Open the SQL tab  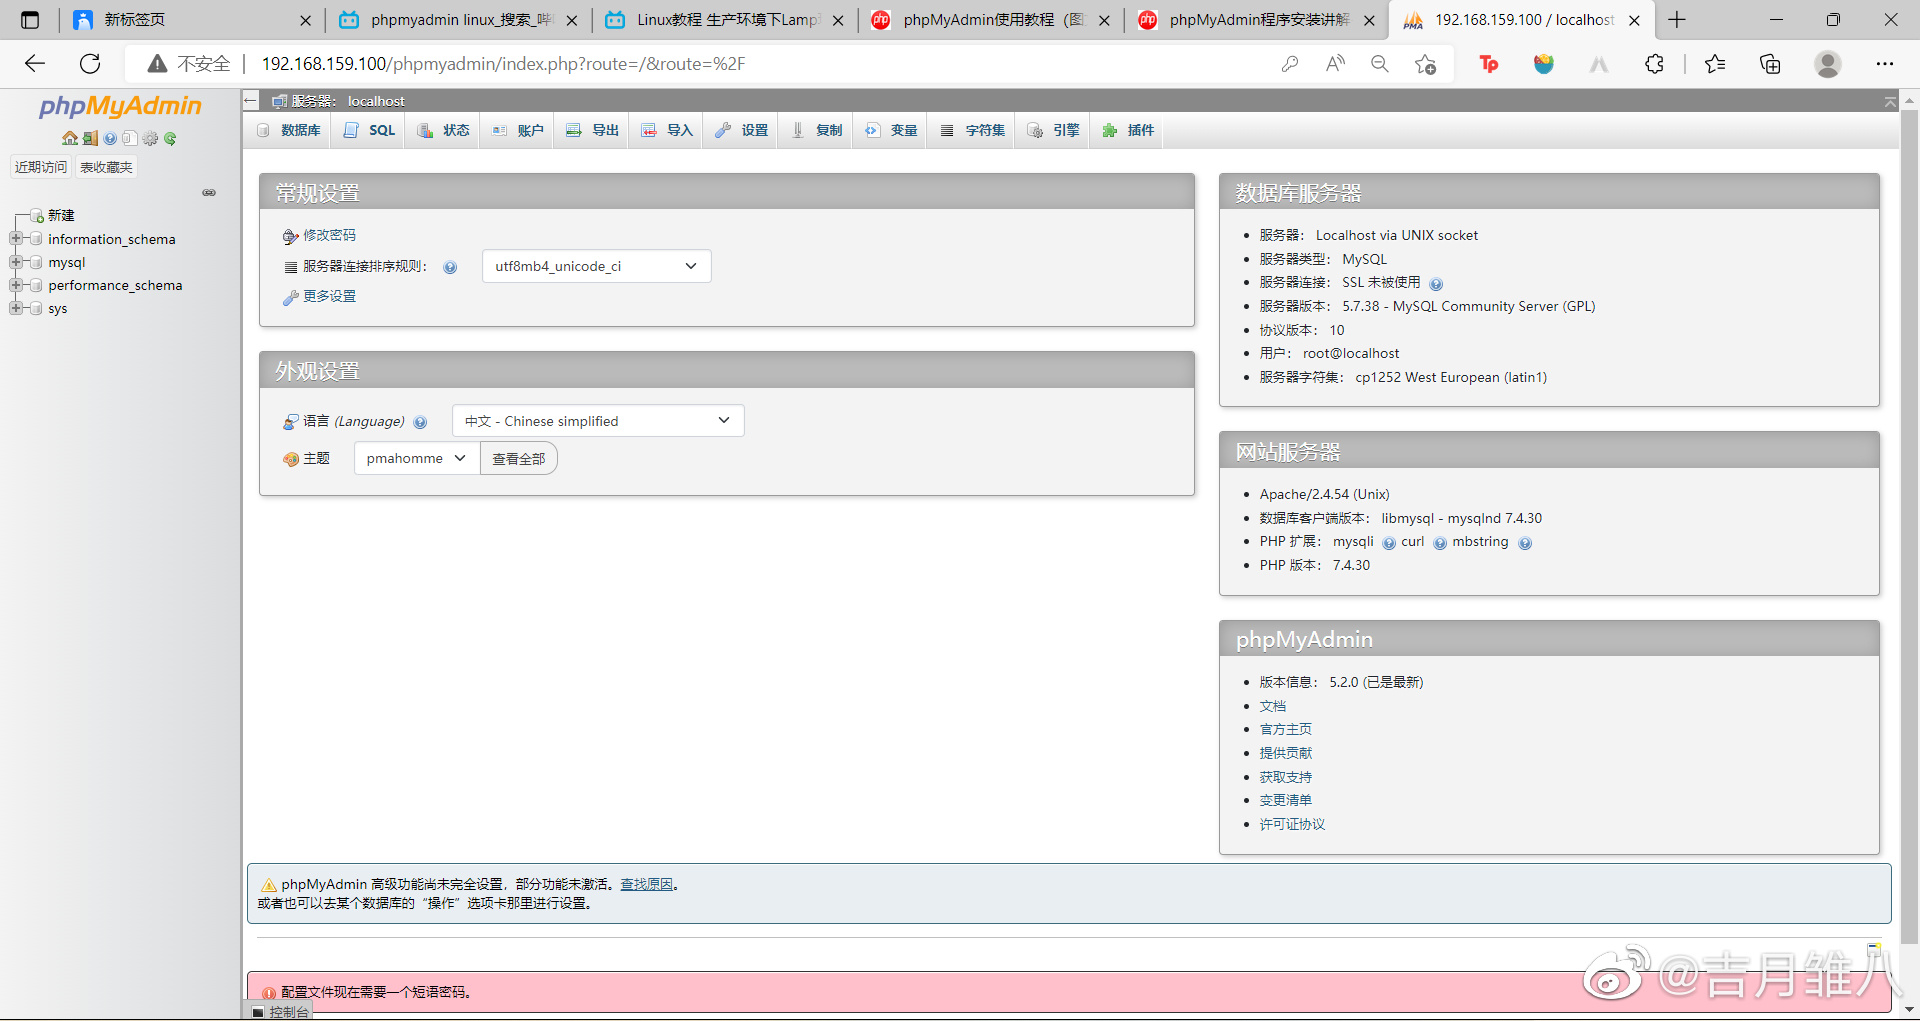pyautogui.click(x=369, y=130)
